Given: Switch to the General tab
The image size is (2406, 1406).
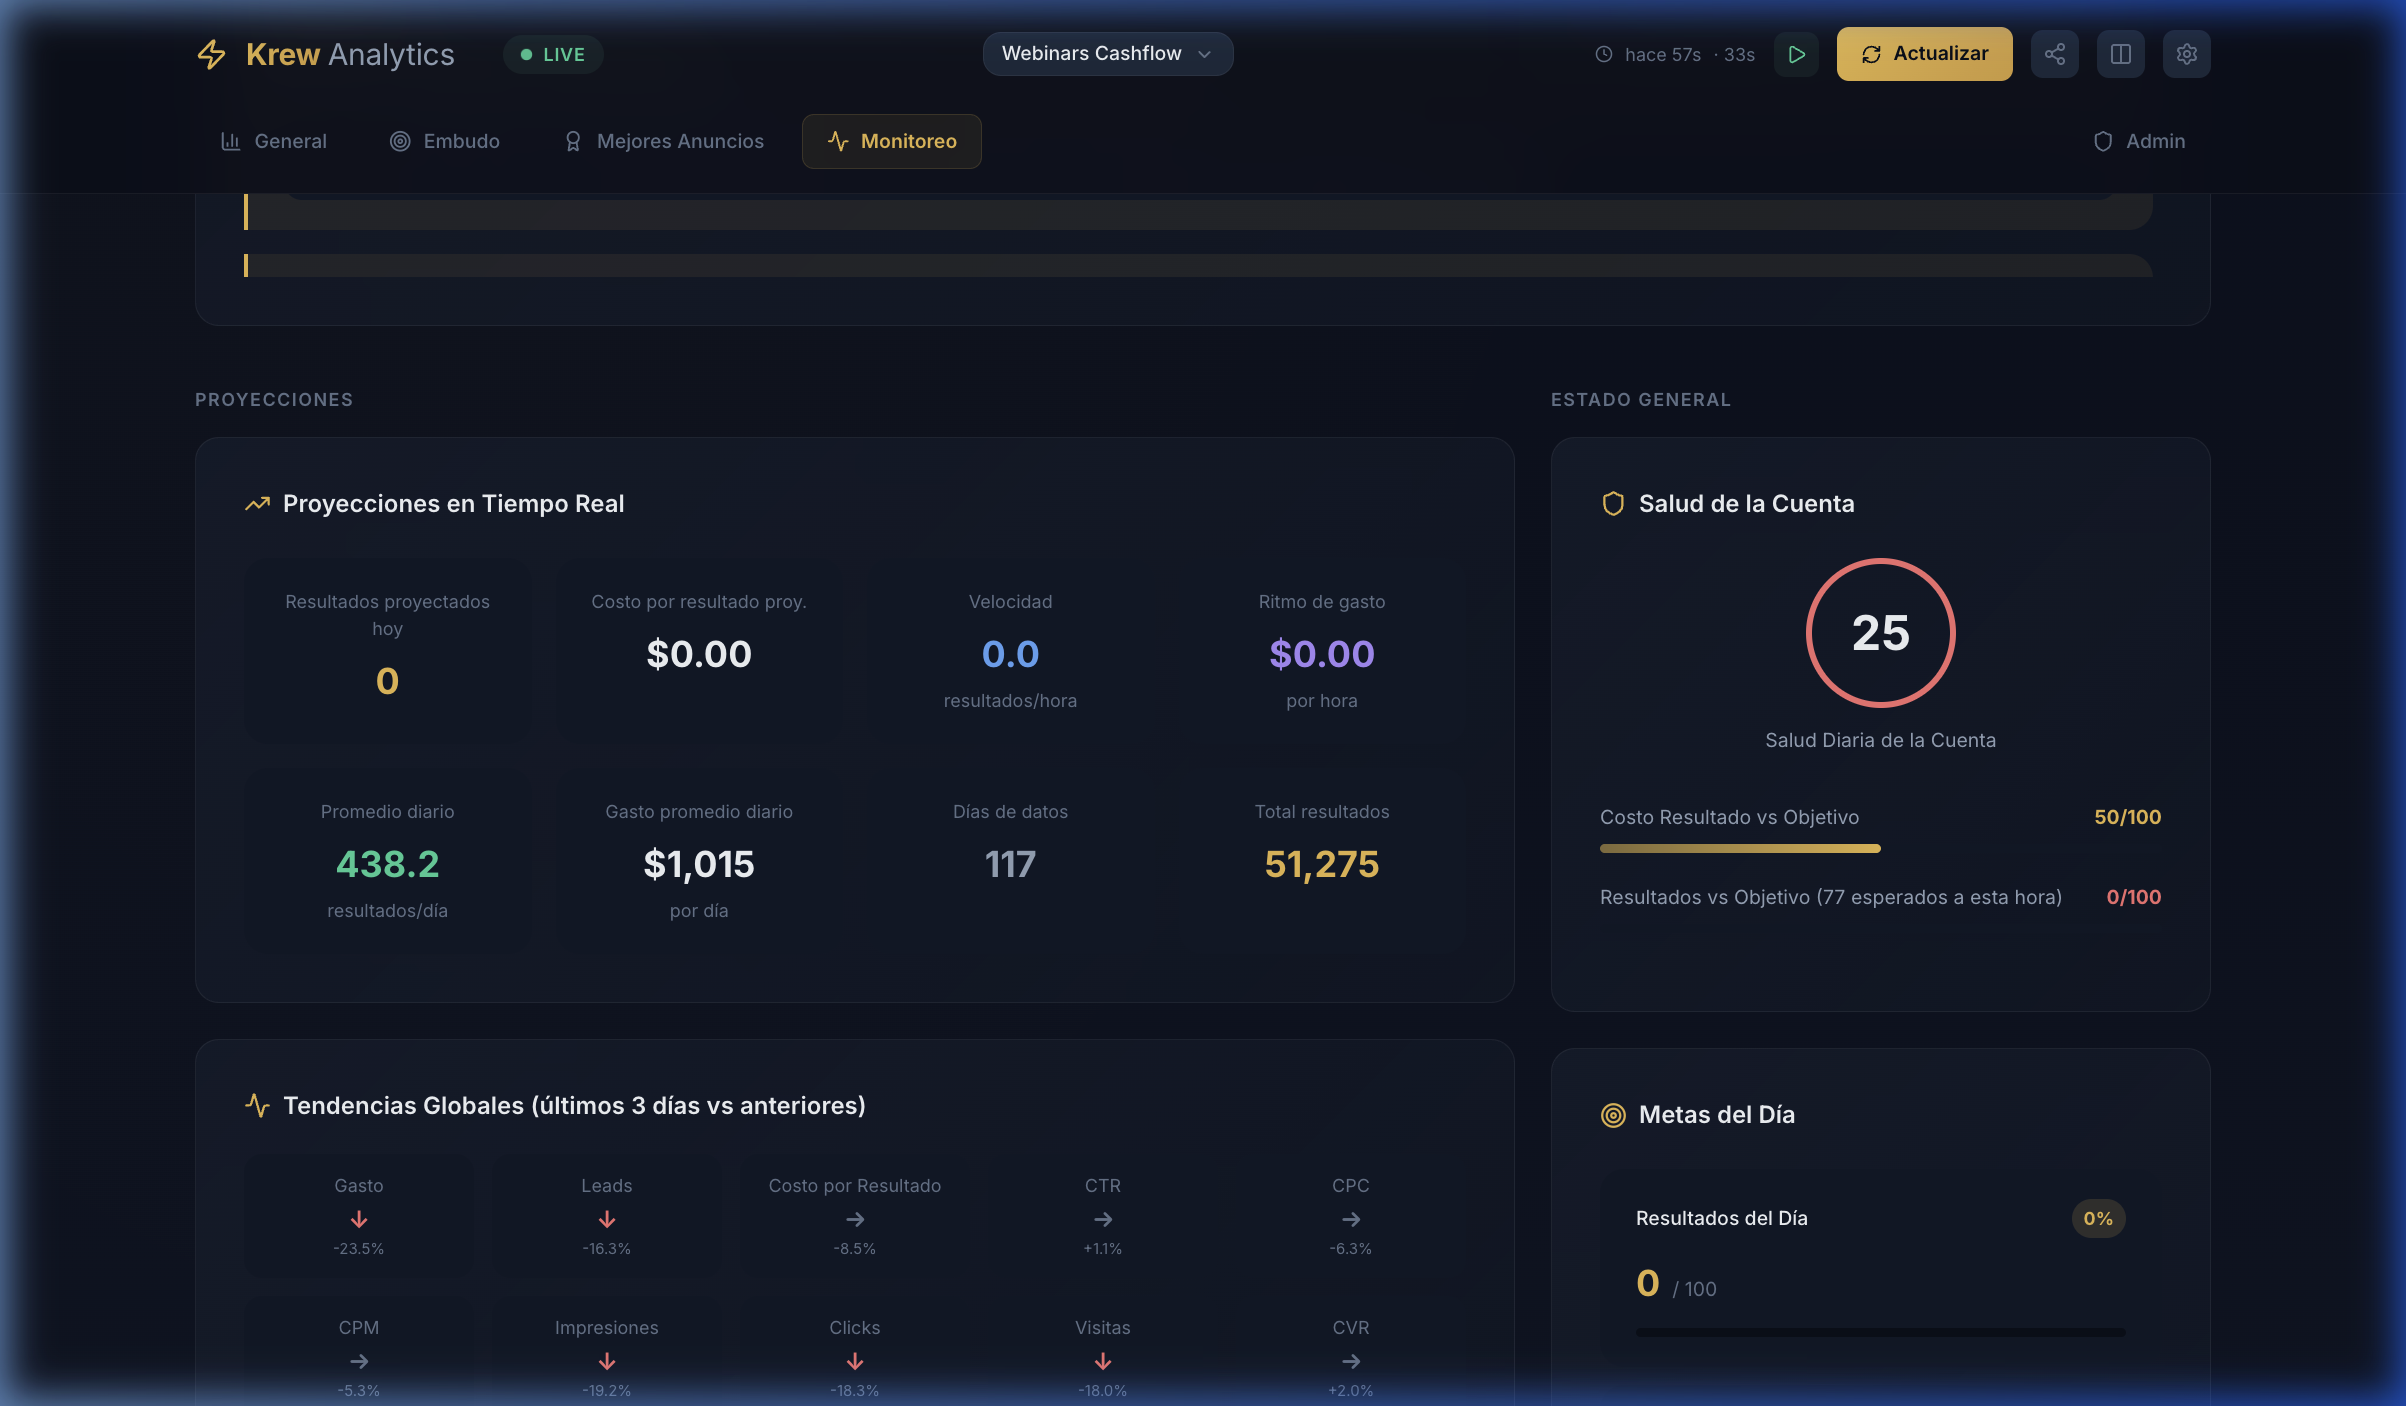Looking at the screenshot, I should pos(273,141).
